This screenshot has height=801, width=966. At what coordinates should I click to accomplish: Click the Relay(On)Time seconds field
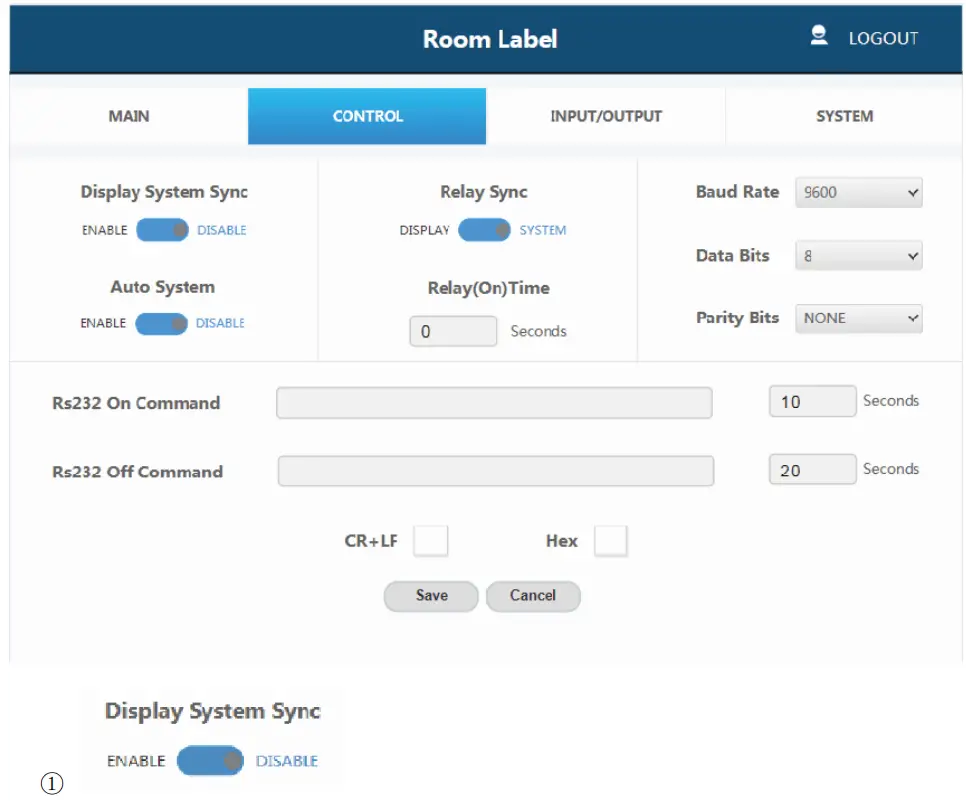(453, 332)
